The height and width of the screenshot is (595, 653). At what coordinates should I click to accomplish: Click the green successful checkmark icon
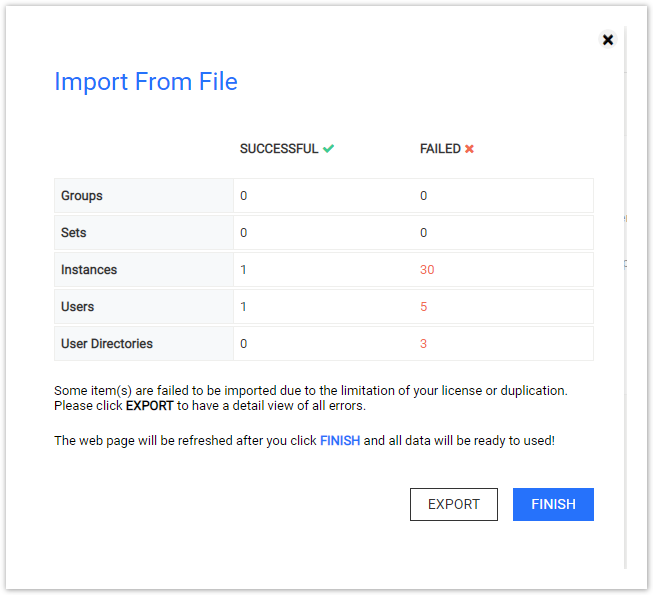tap(328, 149)
